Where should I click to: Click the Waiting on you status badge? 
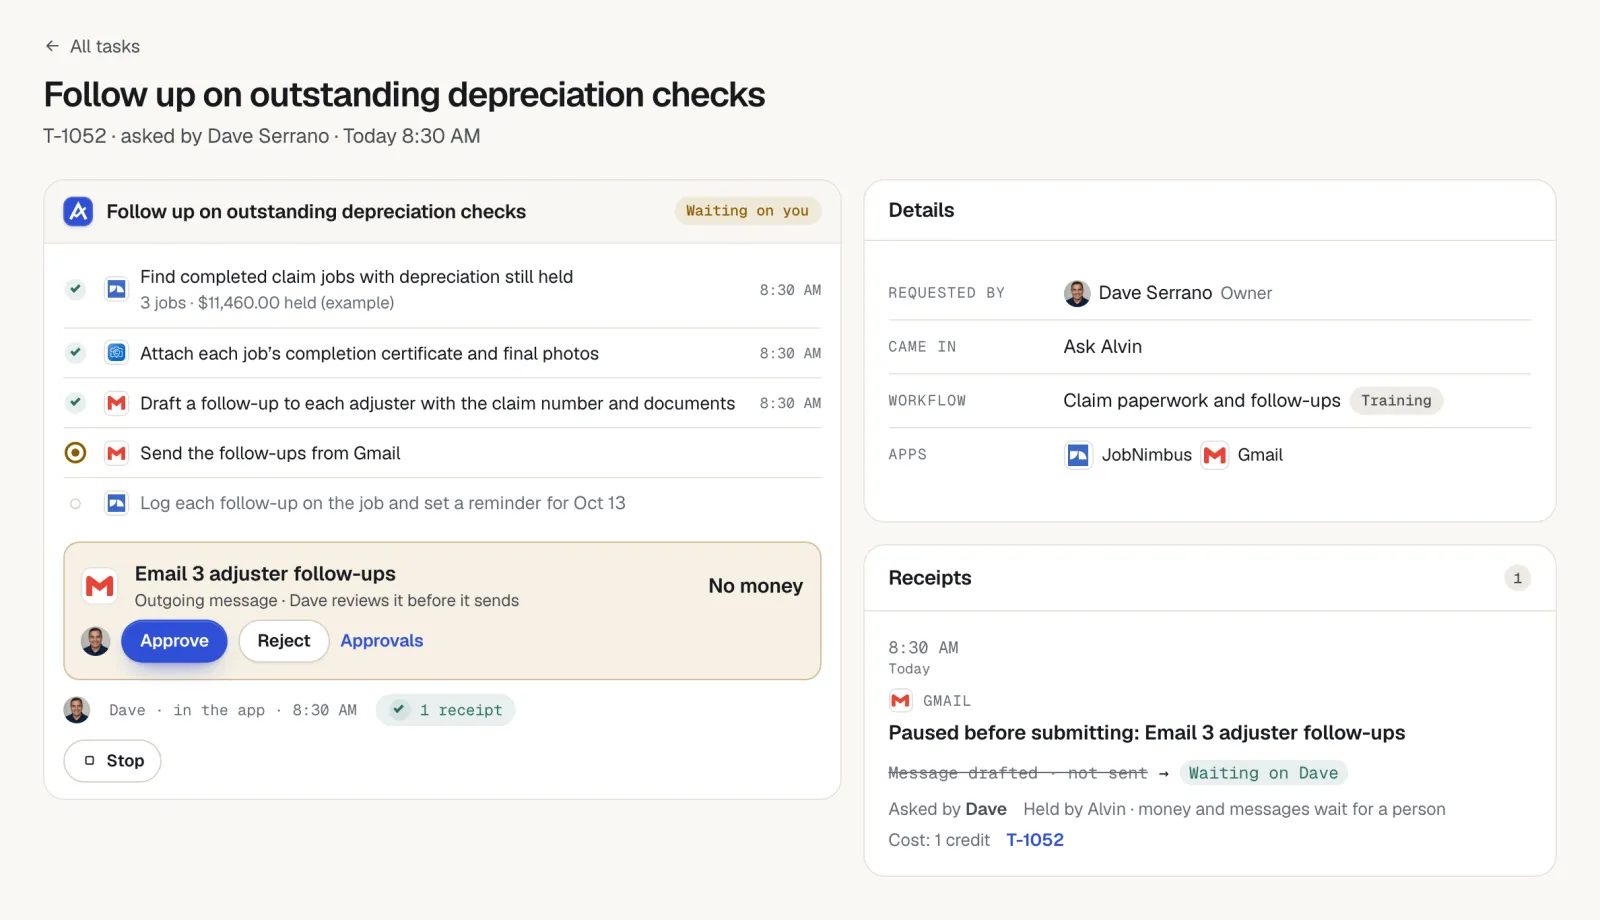coord(747,211)
